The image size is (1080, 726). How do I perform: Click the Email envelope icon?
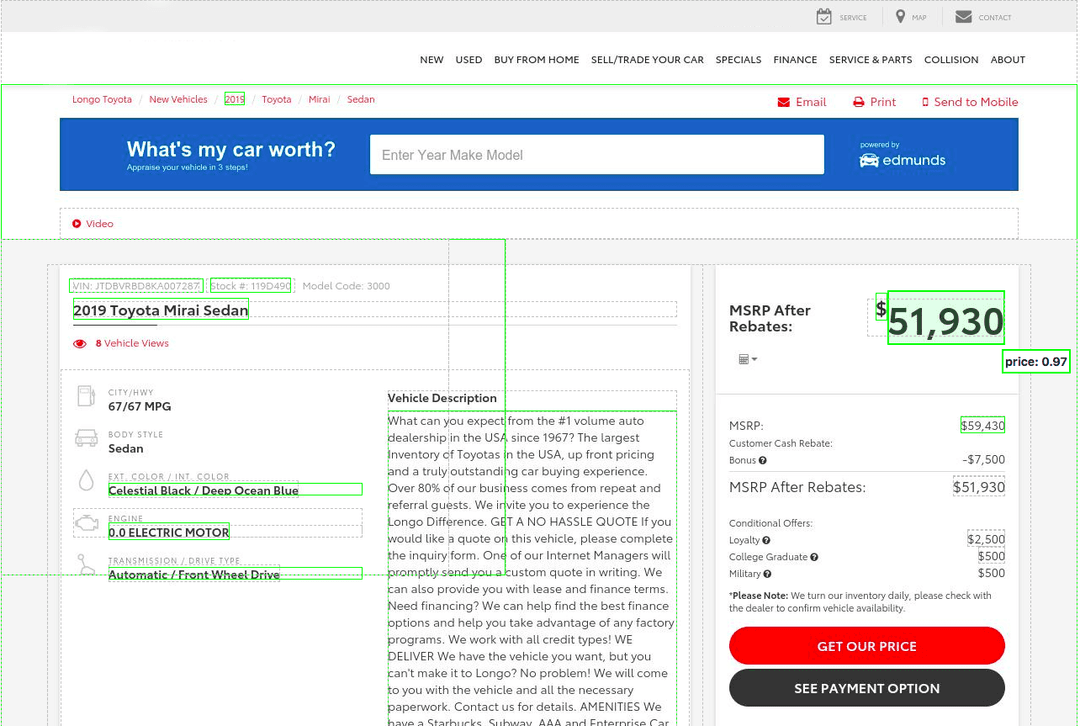point(784,102)
